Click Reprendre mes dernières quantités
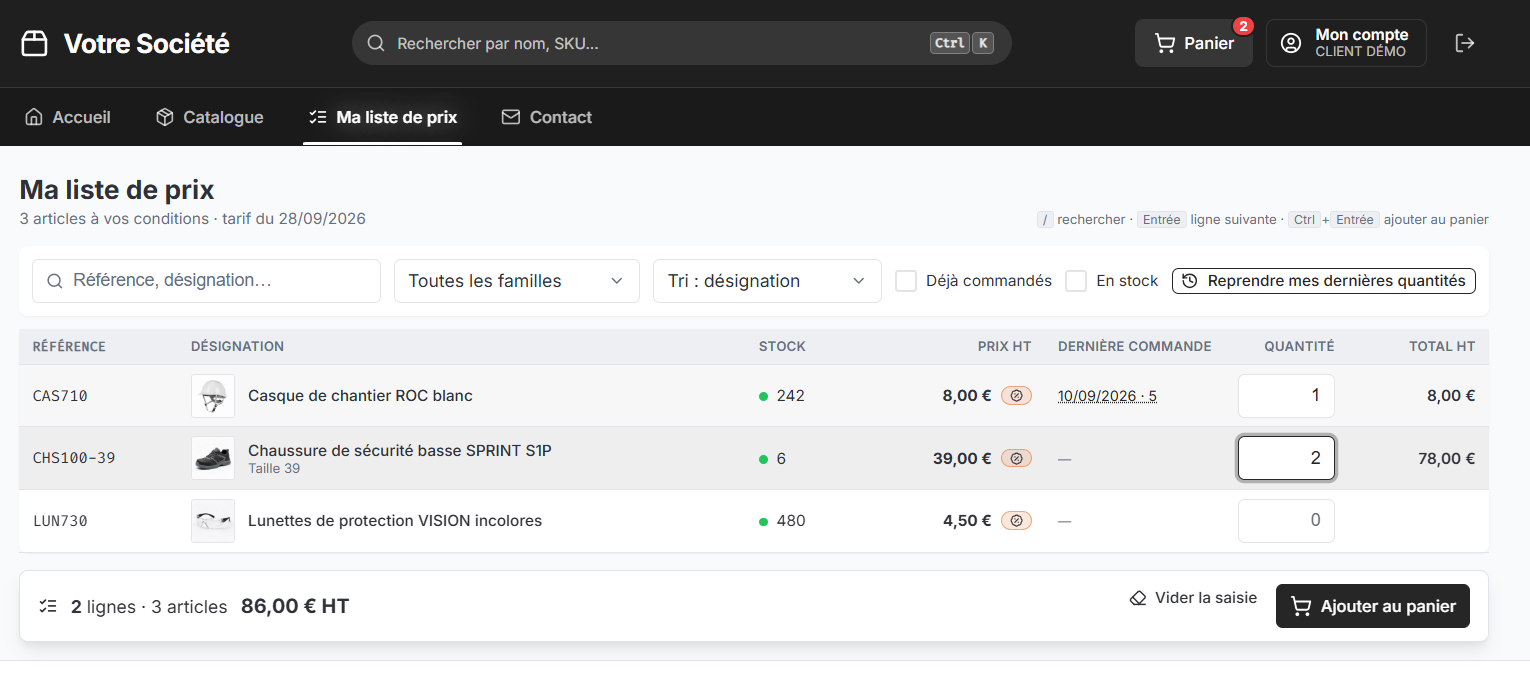 click(x=1324, y=281)
